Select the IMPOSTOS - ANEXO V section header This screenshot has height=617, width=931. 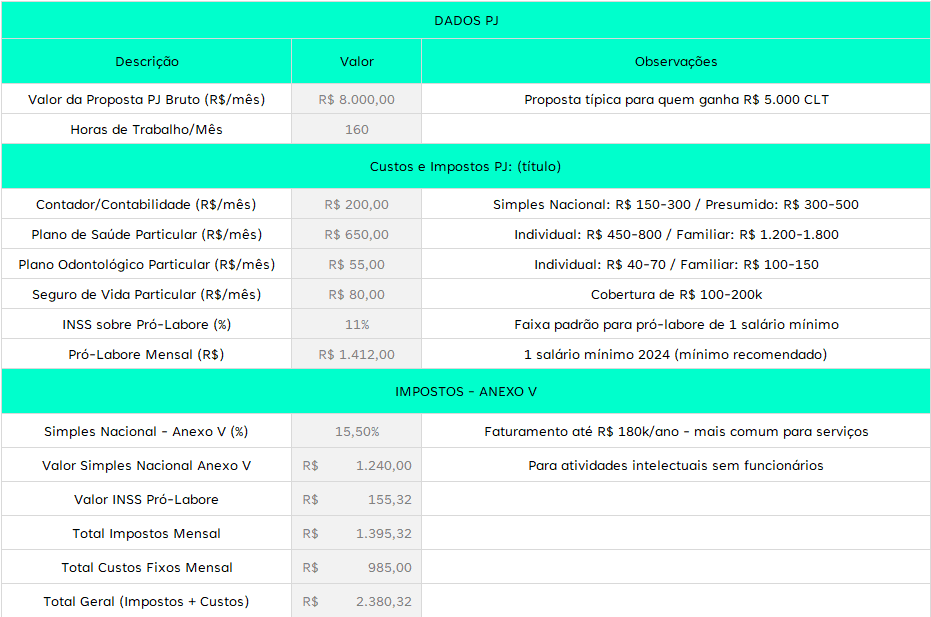pos(466,391)
